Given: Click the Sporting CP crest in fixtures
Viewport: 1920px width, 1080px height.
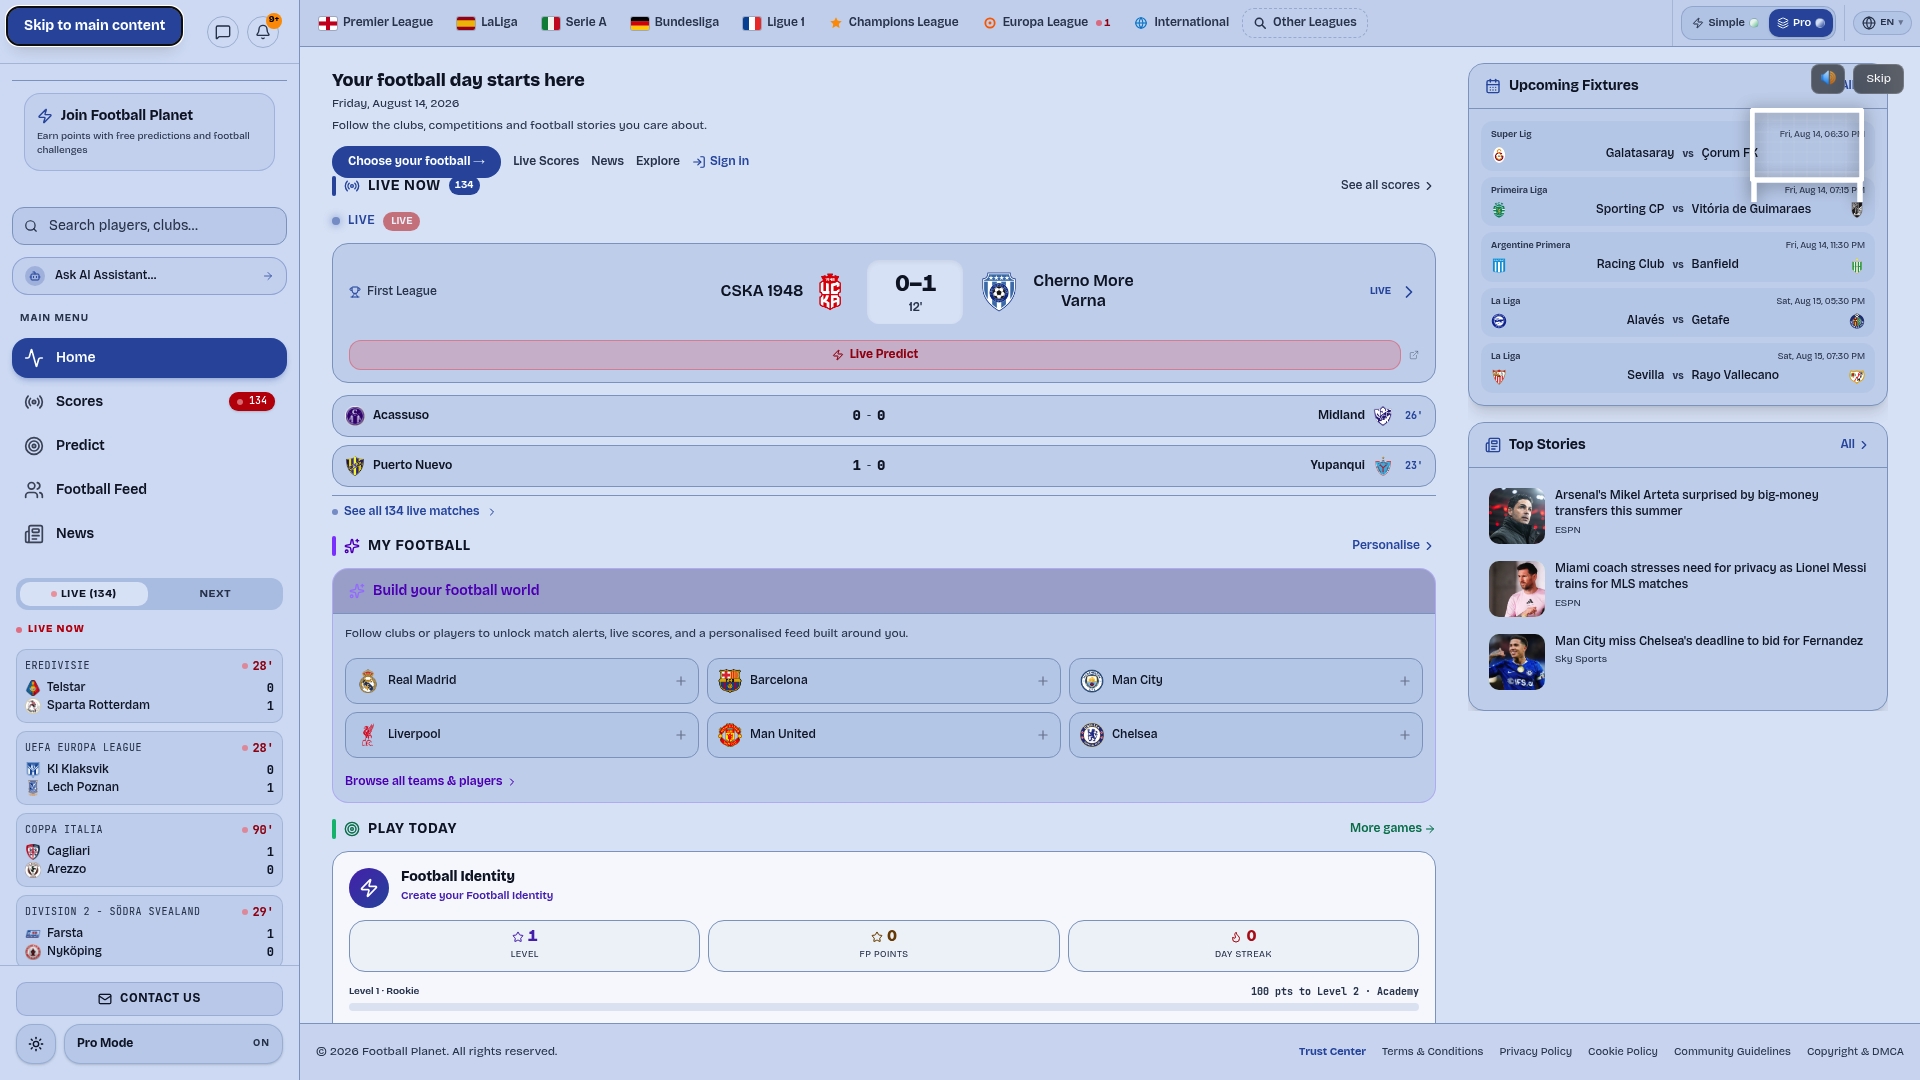Looking at the screenshot, I should [1499, 210].
